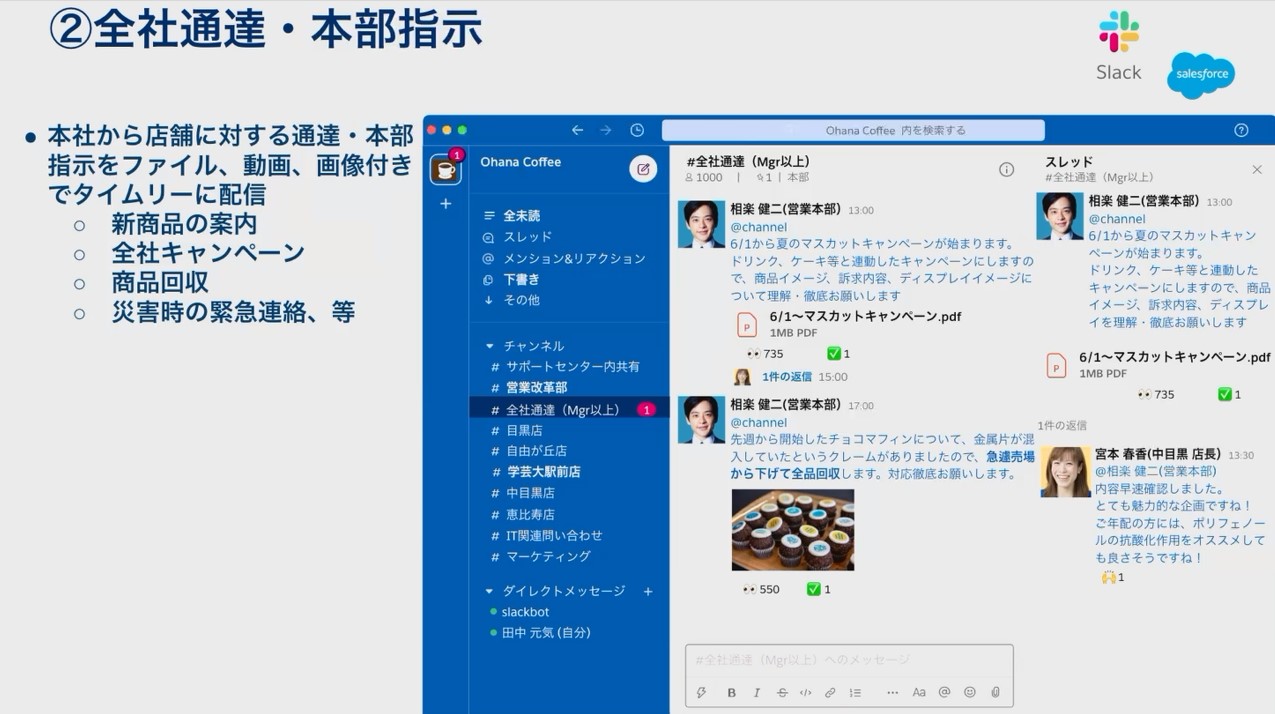Expand その他 in the sidebar
The height and width of the screenshot is (714, 1275).
click(x=520, y=300)
